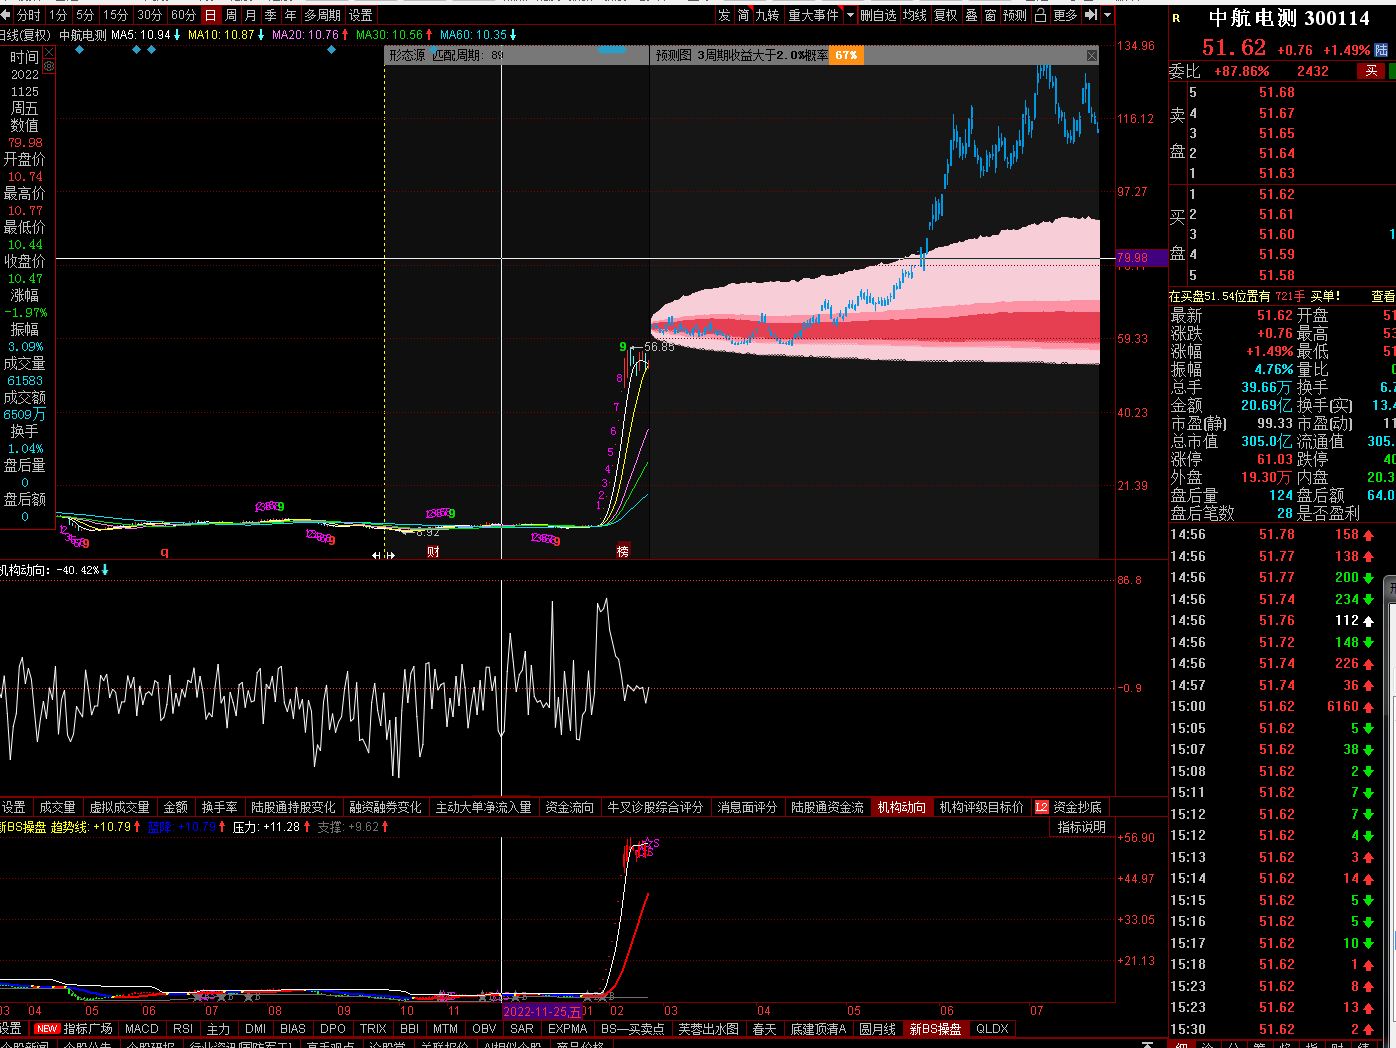Select the 周 weekly period tab
The width and height of the screenshot is (1396, 1048).
[231, 15]
